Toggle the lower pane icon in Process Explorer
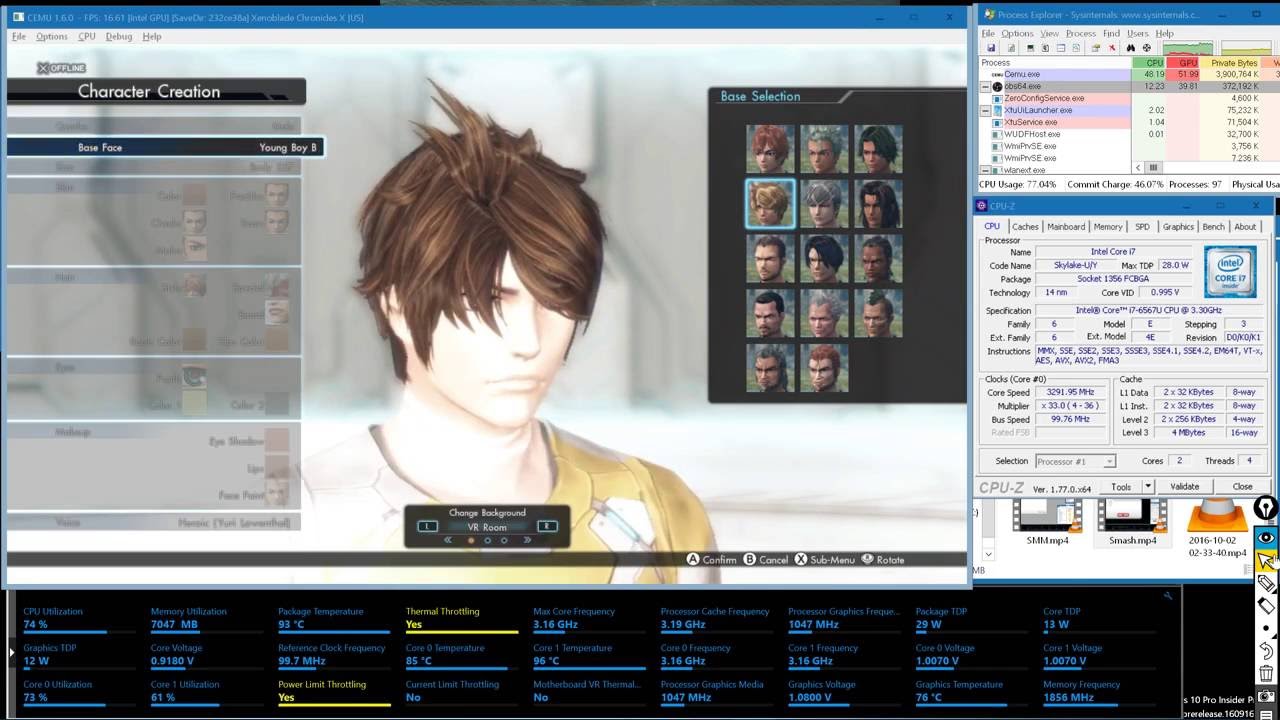 pos(1061,48)
